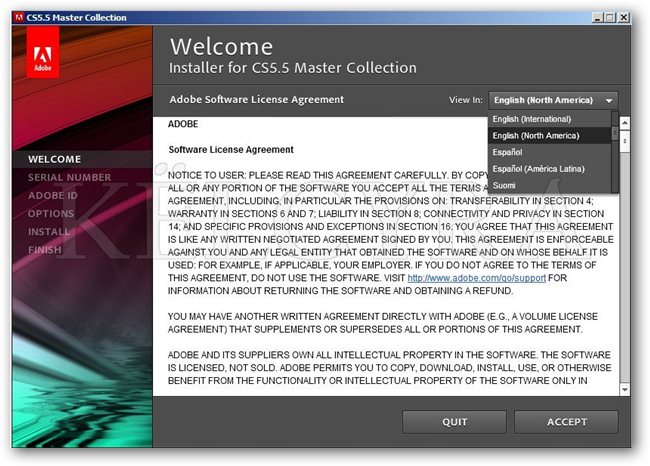Select the ADOBE ID step
Viewport: 650px width, 466px height.
[53, 195]
